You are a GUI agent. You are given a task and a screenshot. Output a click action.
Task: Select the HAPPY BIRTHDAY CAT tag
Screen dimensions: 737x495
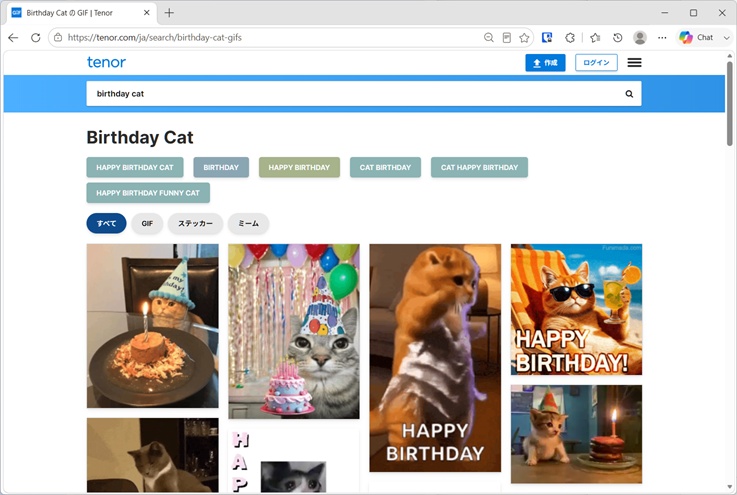coord(135,167)
